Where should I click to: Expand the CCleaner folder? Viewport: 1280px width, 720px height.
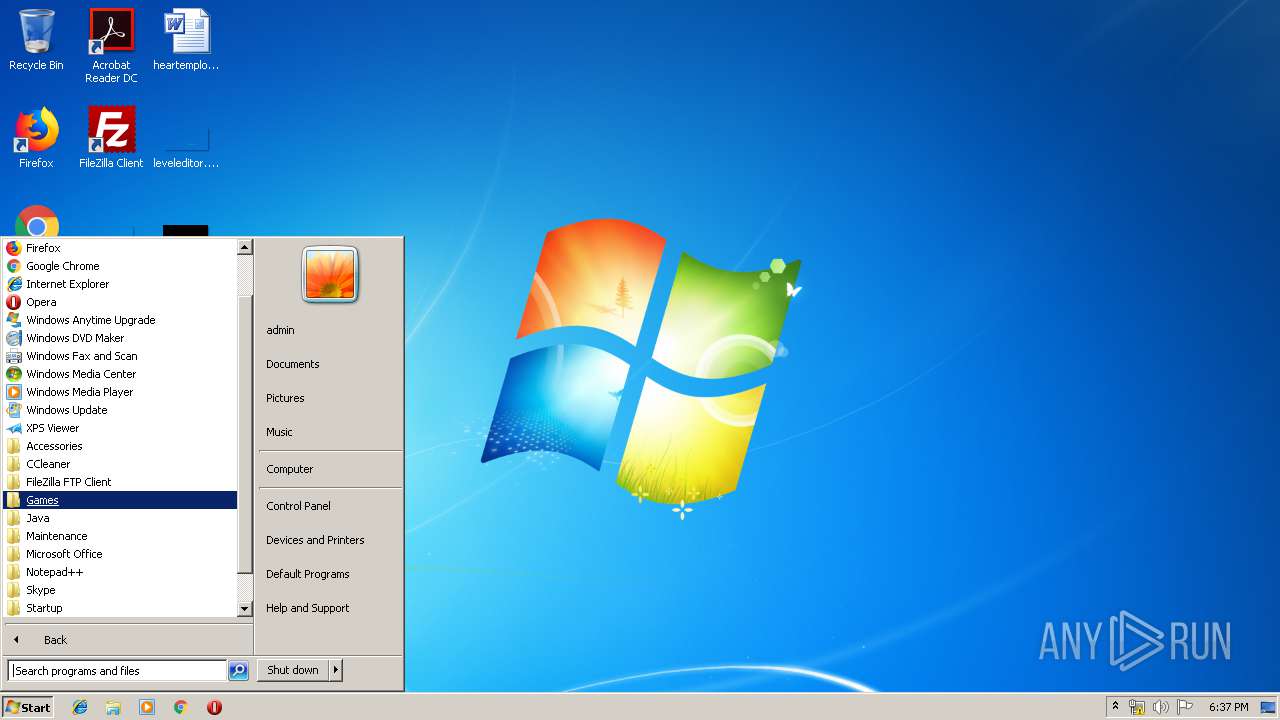click(120, 464)
